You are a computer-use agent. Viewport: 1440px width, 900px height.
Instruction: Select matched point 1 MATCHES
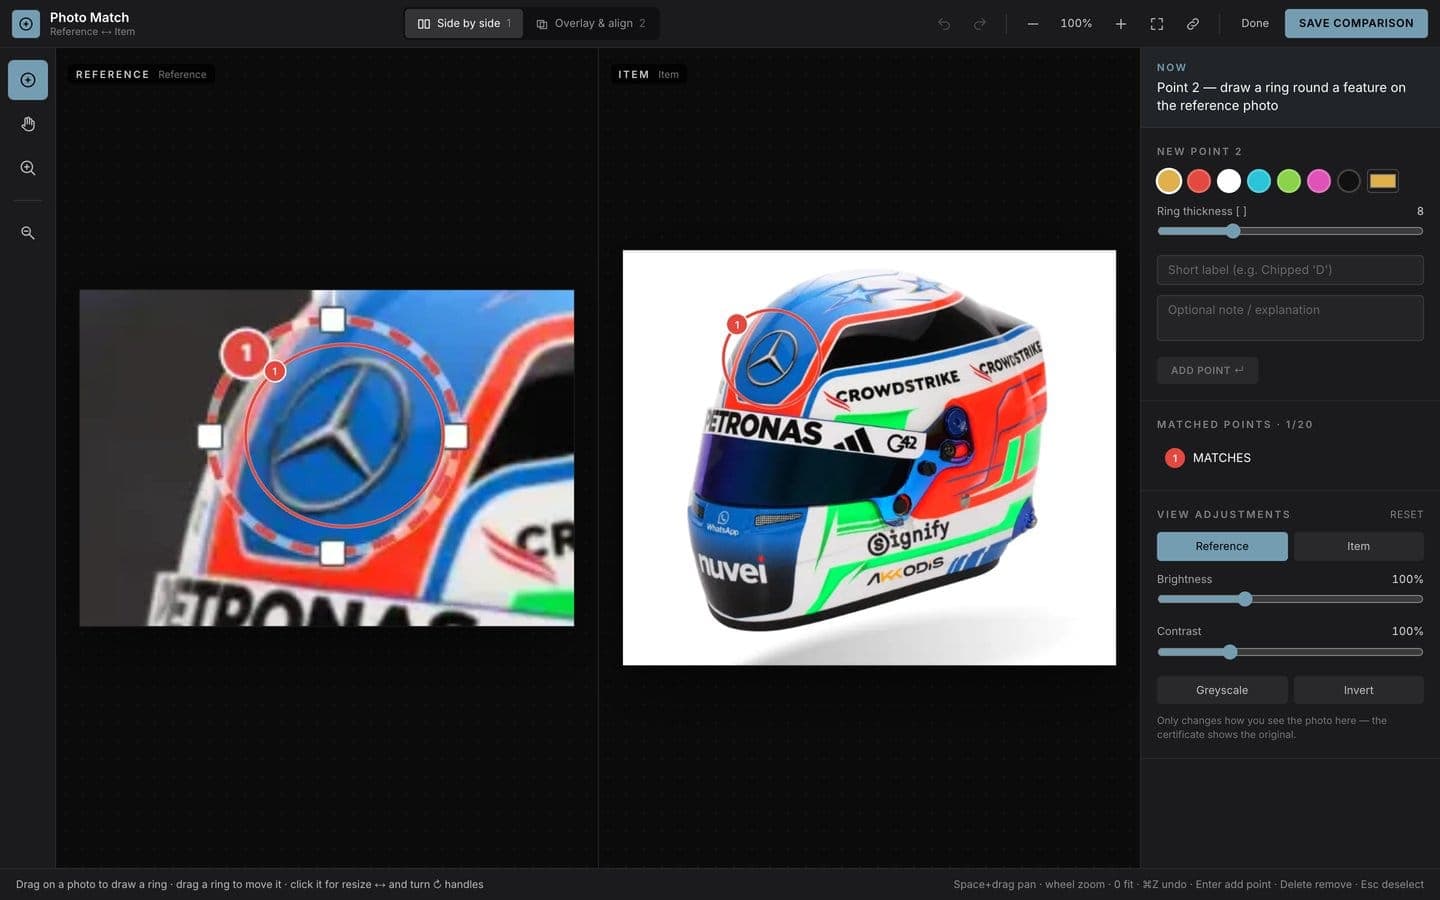pos(1290,458)
